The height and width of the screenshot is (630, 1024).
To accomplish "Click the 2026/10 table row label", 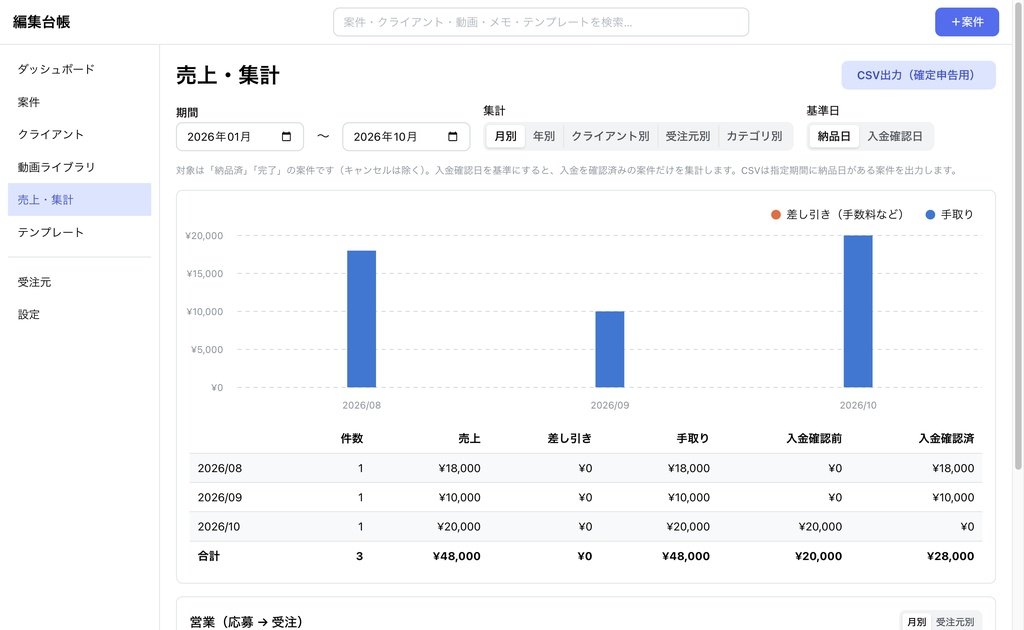I will tap(219, 527).
